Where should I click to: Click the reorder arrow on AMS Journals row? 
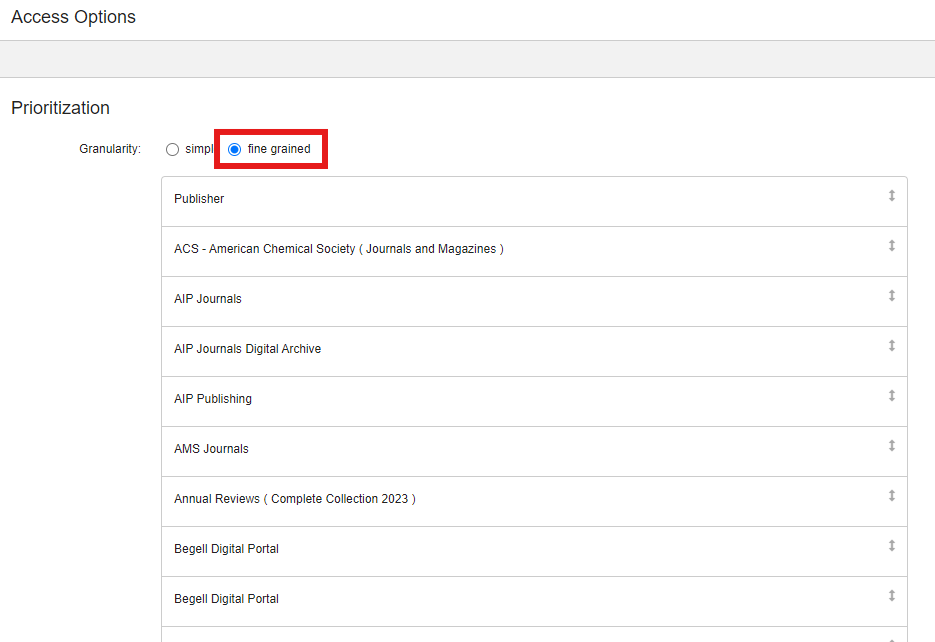click(x=891, y=446)
